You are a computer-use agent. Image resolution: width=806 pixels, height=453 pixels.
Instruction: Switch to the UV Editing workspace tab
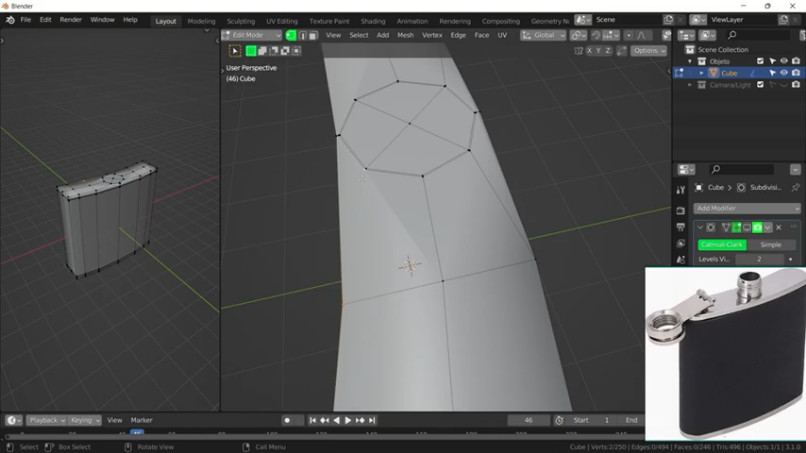pos(282,21)
